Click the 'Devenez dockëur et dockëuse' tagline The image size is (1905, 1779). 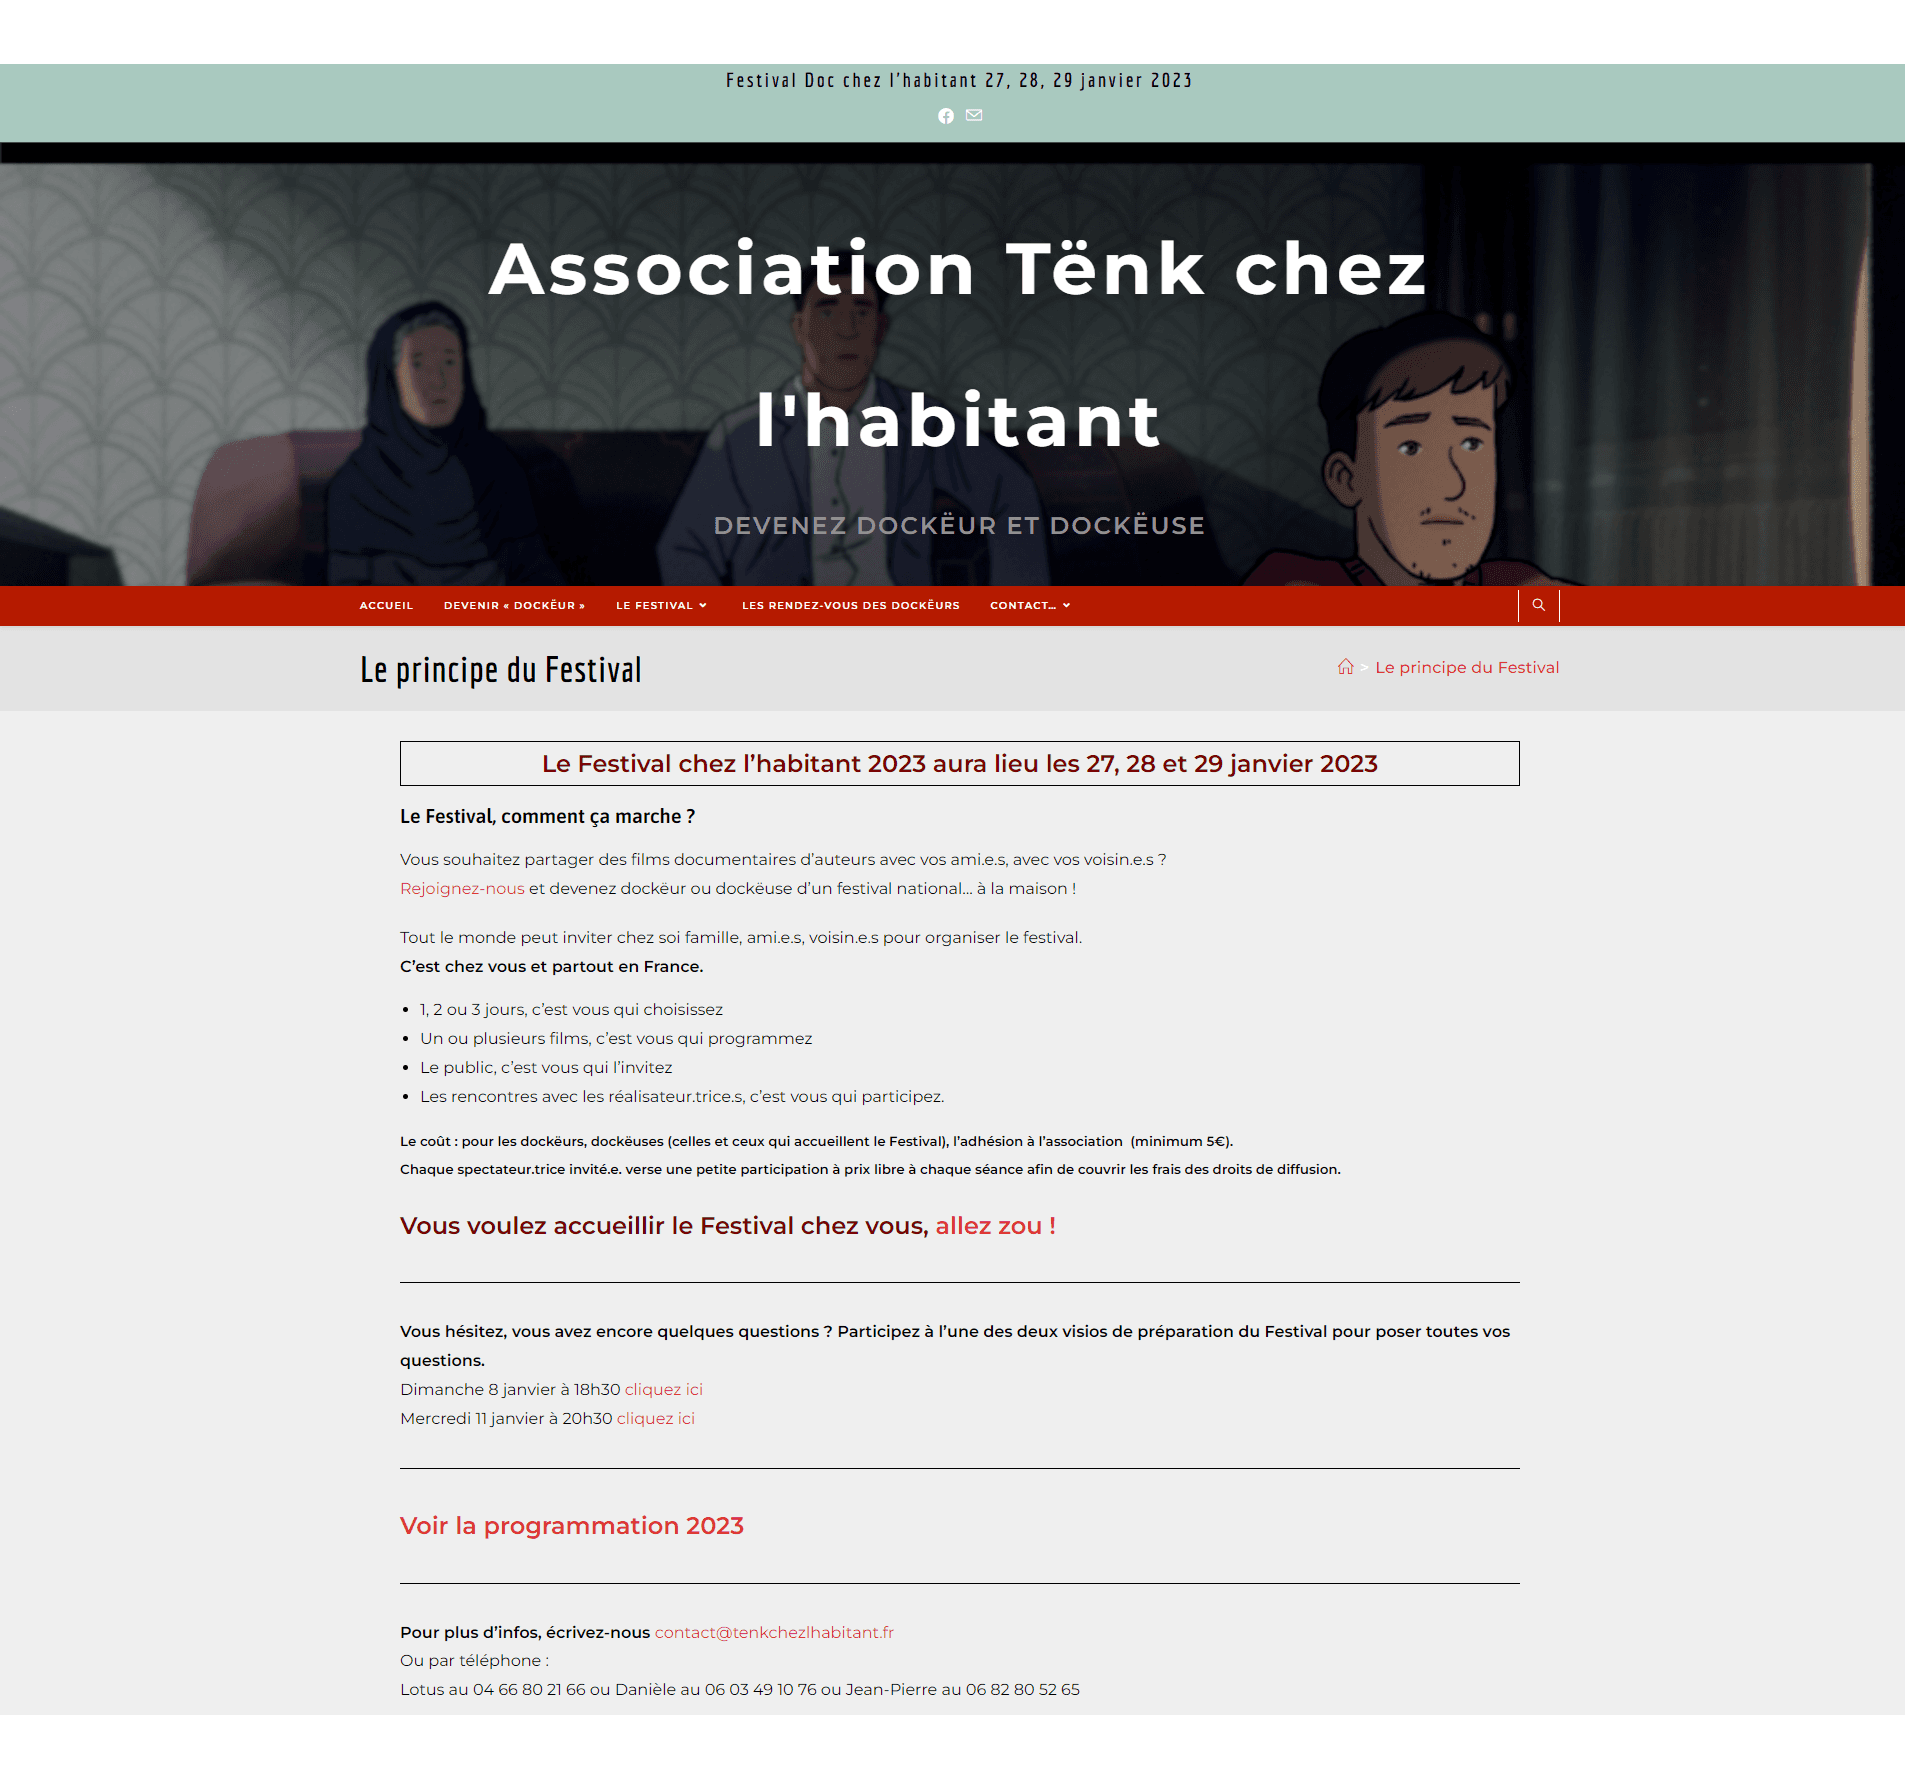(x=959, y=525)
